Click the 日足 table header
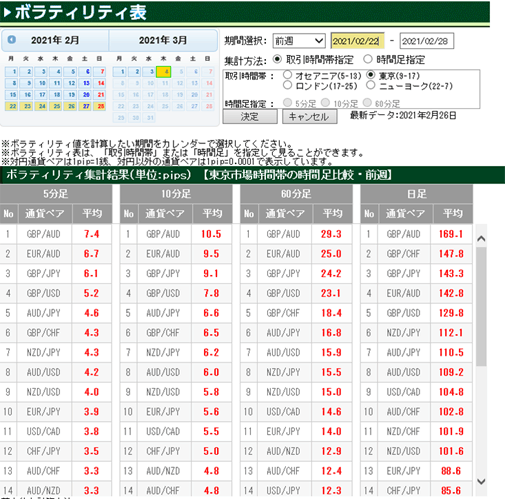 (417, 194)
